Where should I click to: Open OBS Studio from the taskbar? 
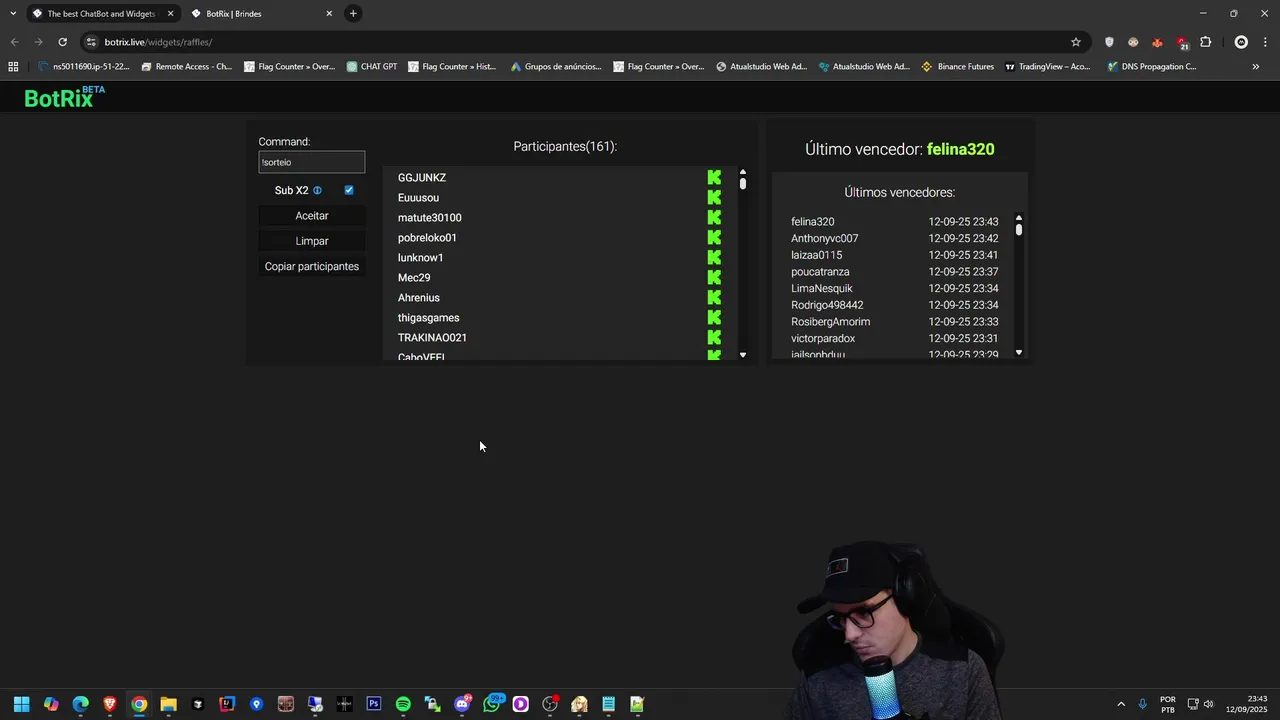tap(550, 704)
